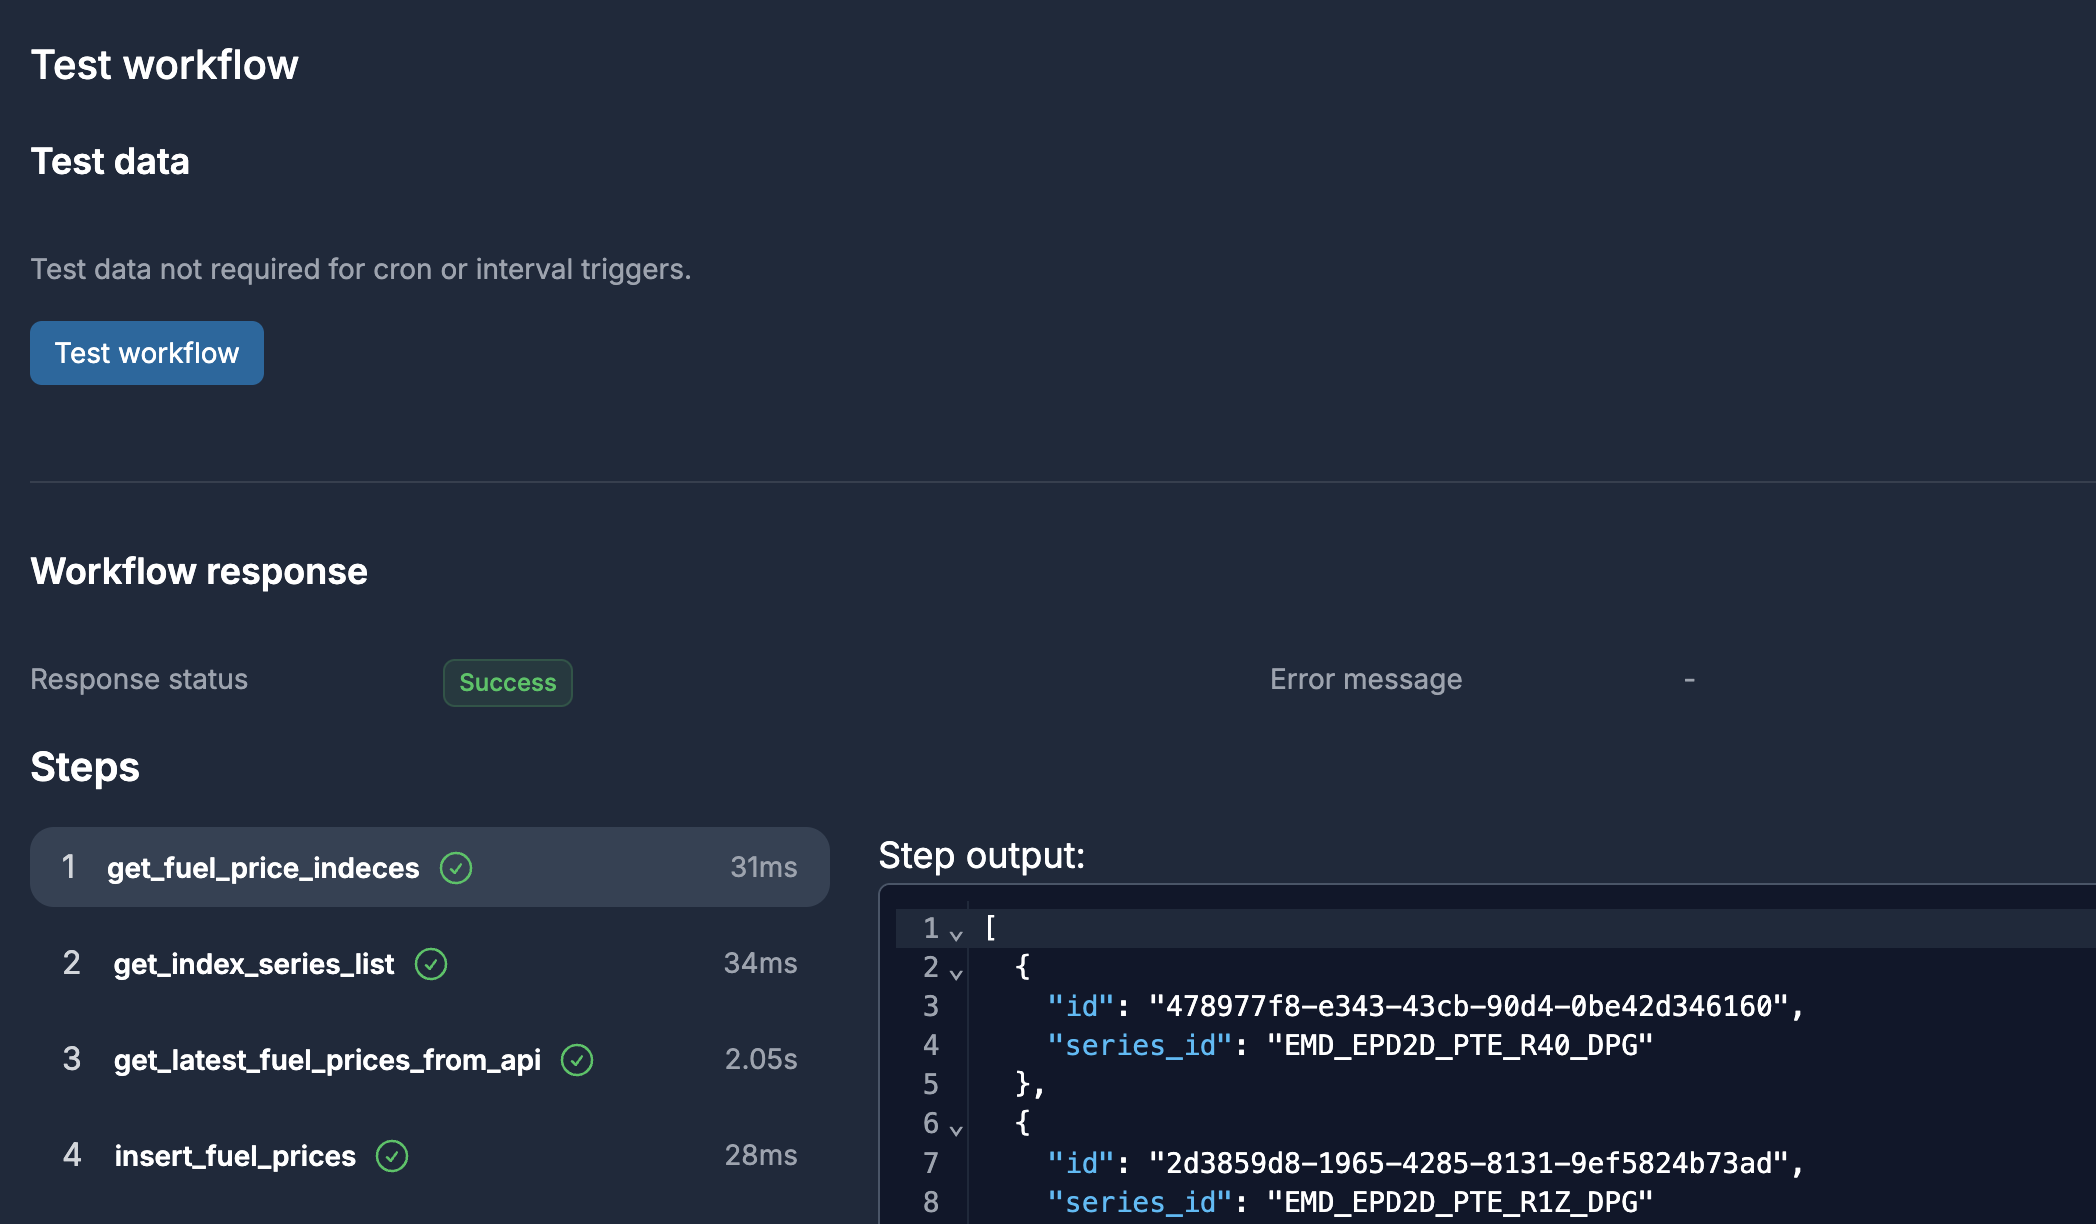Viewport: 2096px width, 1224px height.
Task: Click the Success status badge
Action: coord(507,682)
